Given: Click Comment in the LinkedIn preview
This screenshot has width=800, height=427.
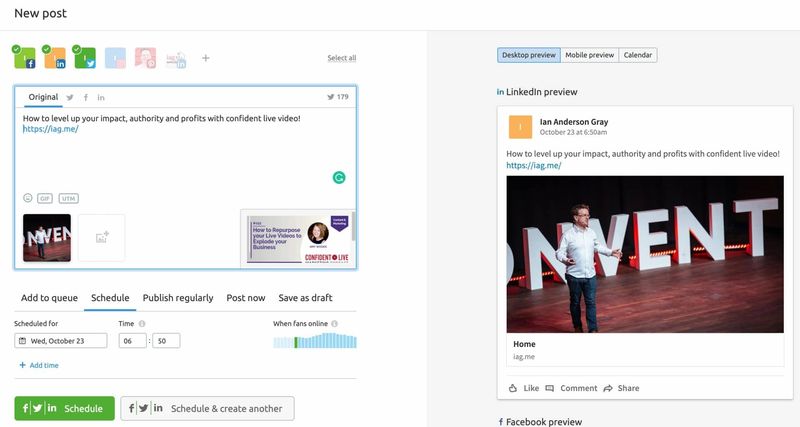Looking at the screenshot, I should (571, 388).
